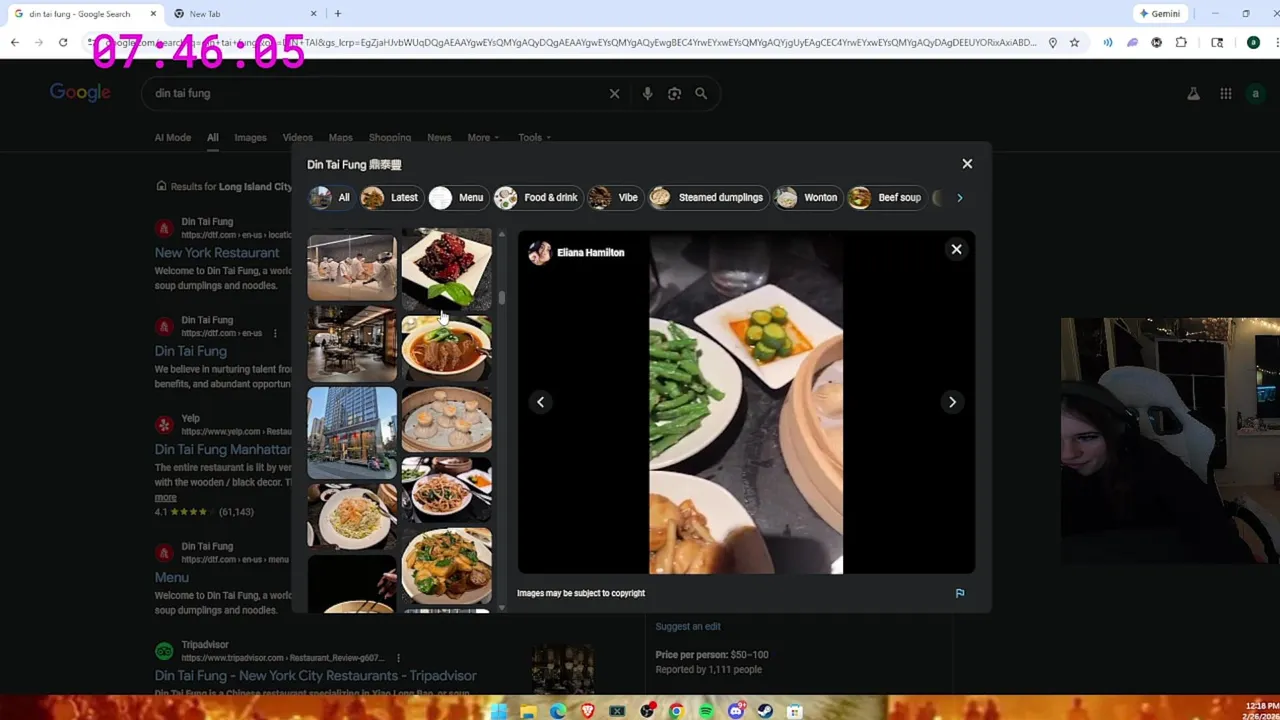1280x720 pixels.
Task: Select the Latest photos filter chip
Action: 391,197
